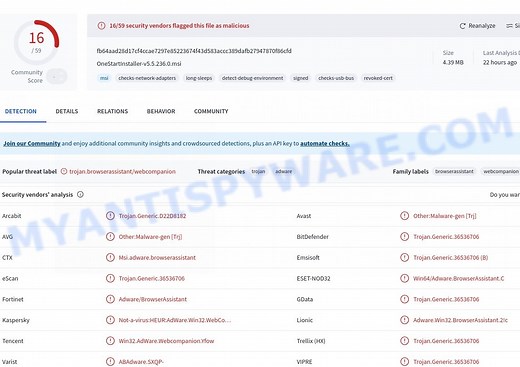Click the GData detection warning icon
The height and width of the screenshot is (367, 520).
point(404,299)
